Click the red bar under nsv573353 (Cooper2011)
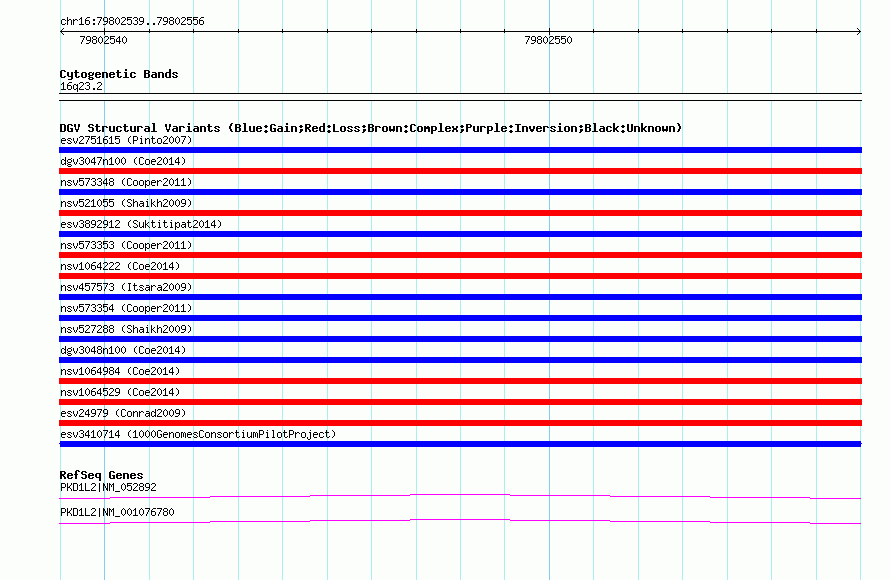 (460, 255)
